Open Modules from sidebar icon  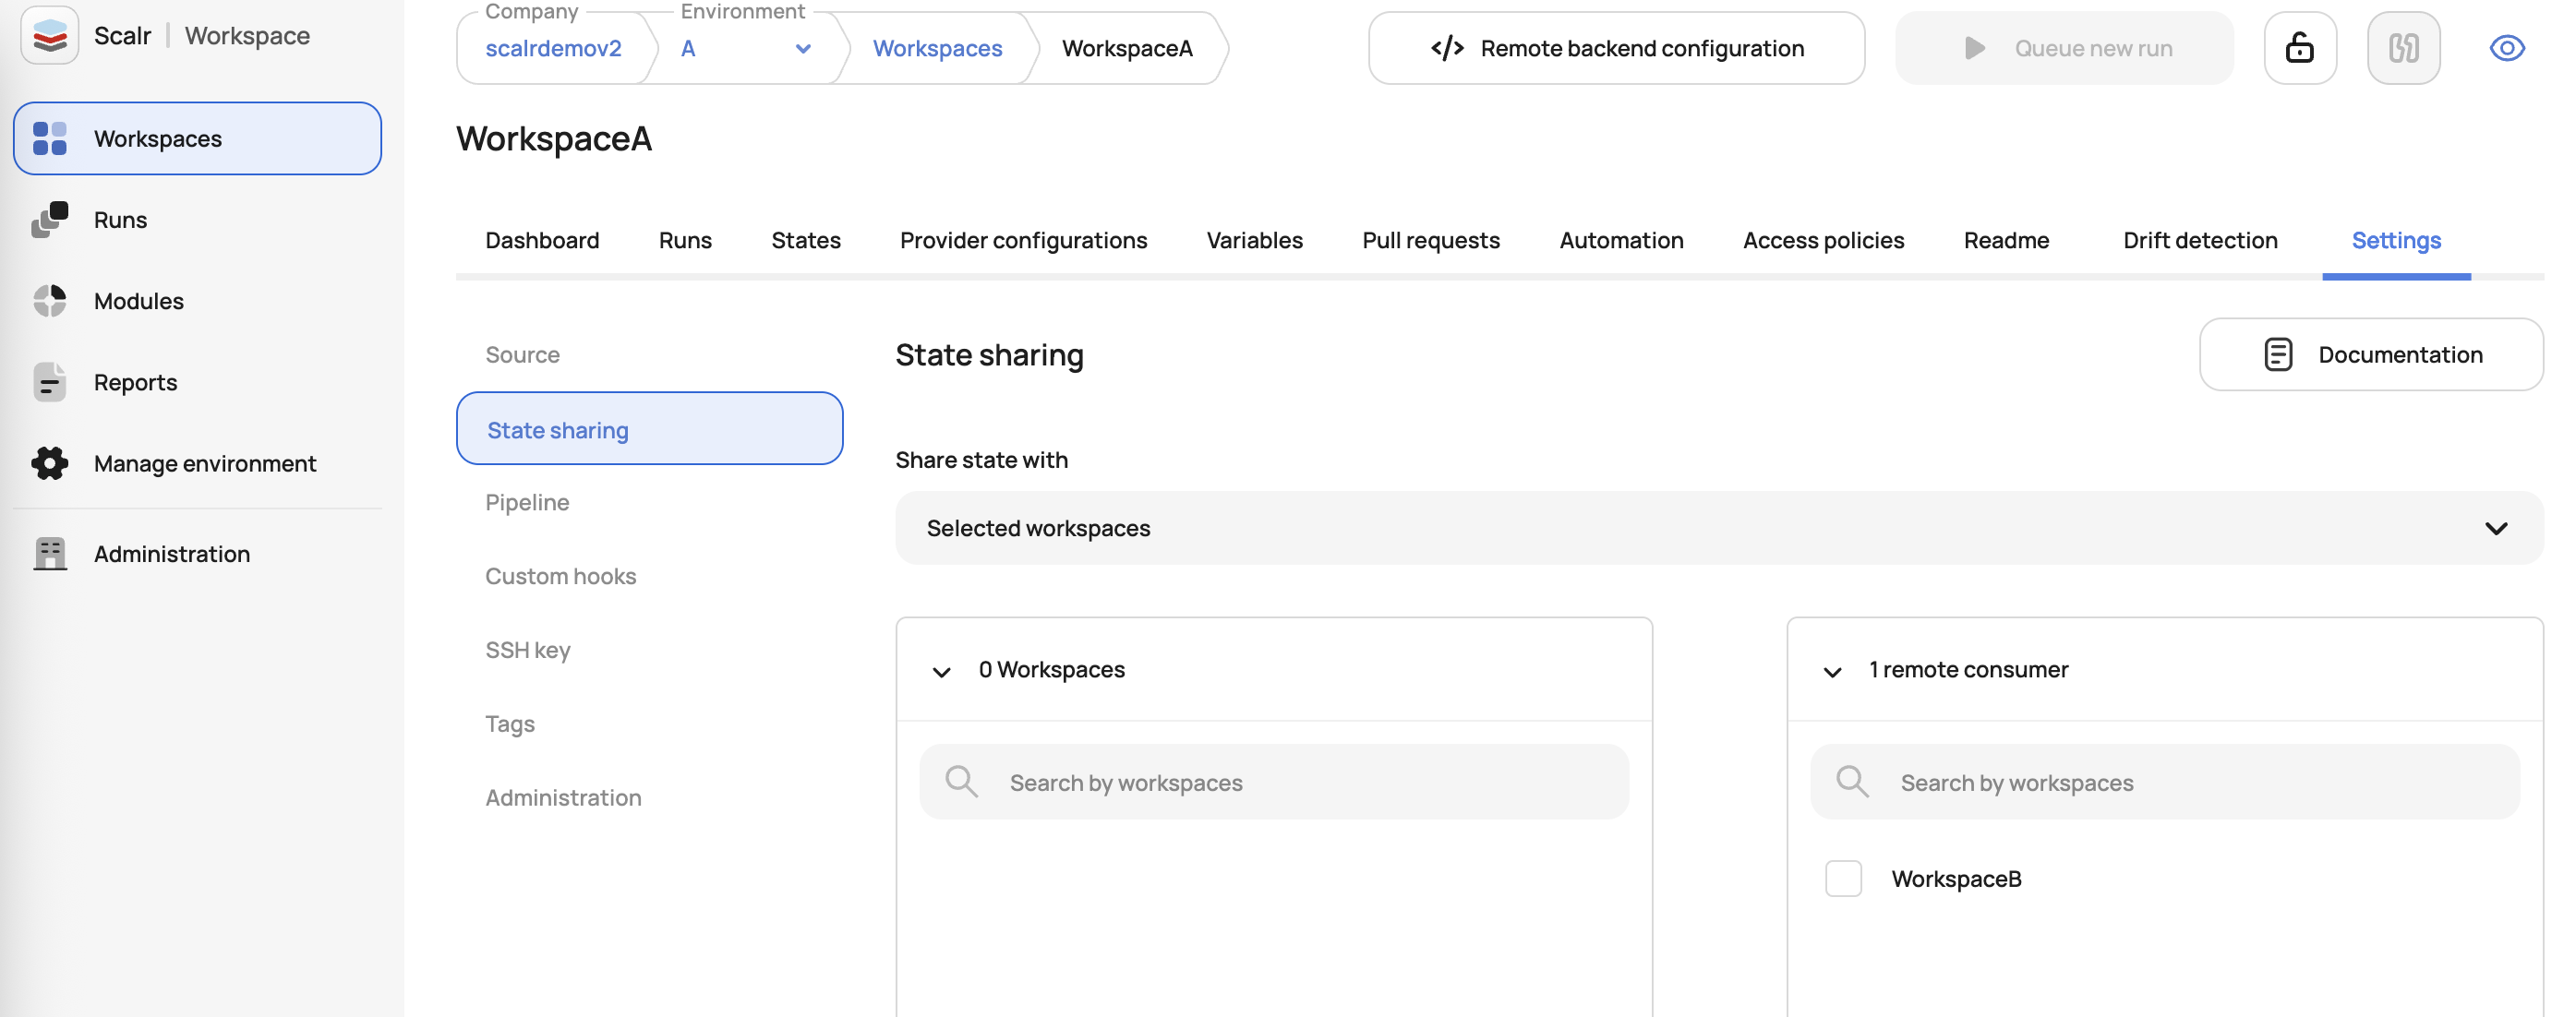click(49, 300)
